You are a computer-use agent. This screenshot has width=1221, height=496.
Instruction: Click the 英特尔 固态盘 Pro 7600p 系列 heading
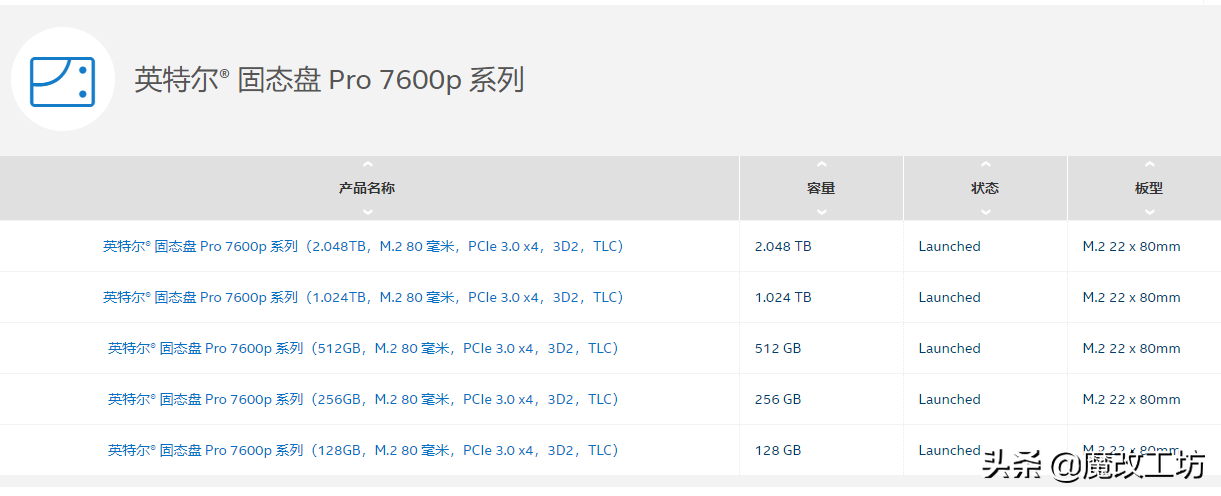tap(330, 80)
